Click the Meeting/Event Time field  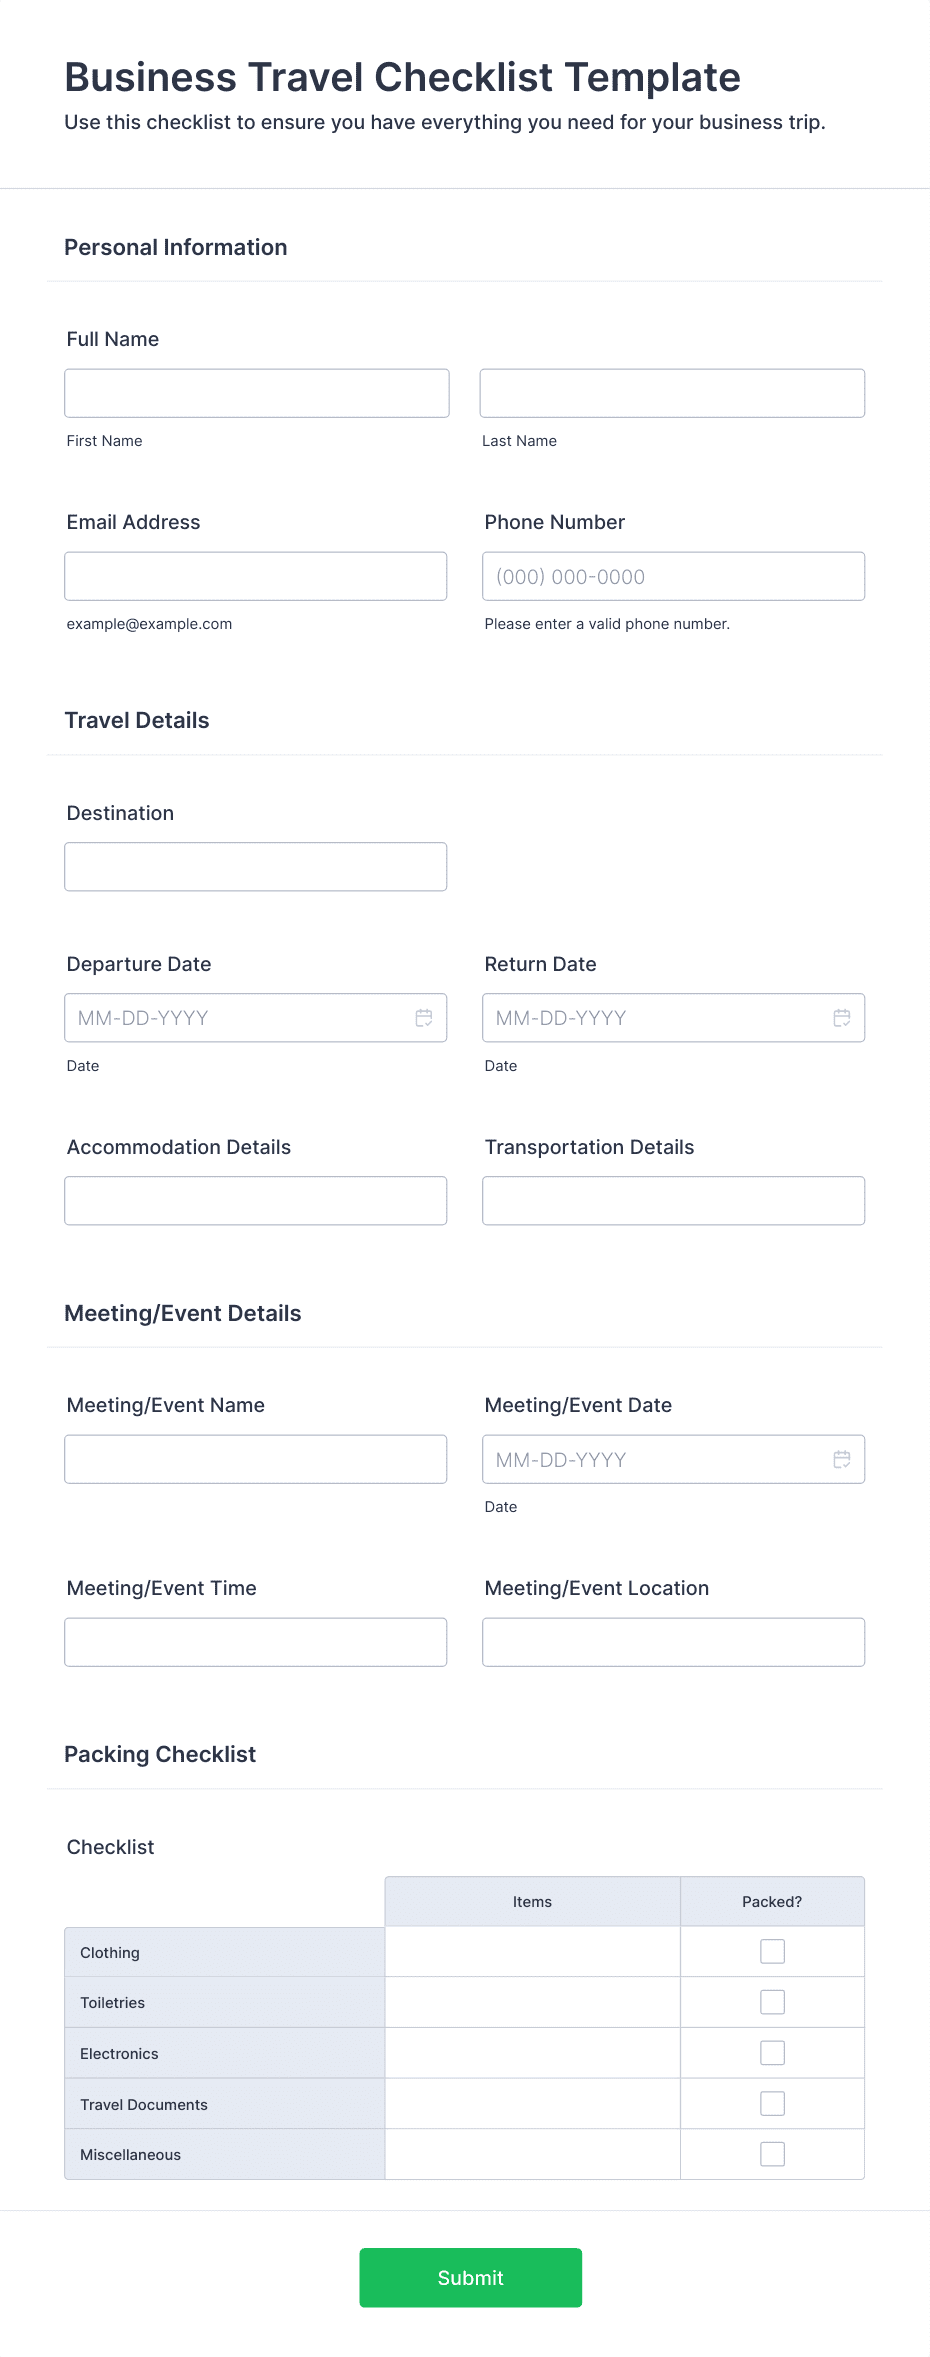pyautogui.click(x=256, y=1641)
